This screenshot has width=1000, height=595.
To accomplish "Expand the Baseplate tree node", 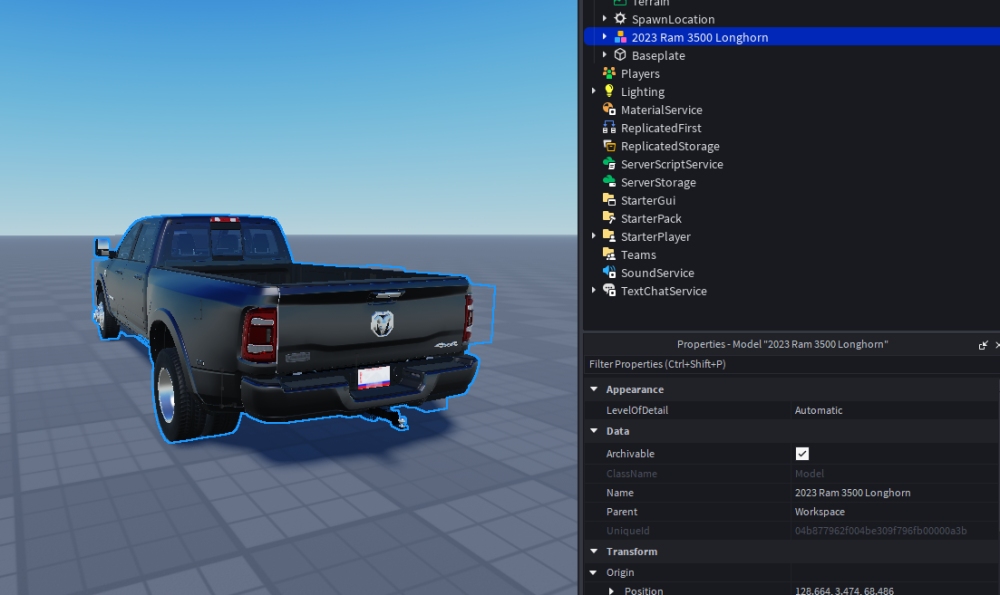I will 605,55.
